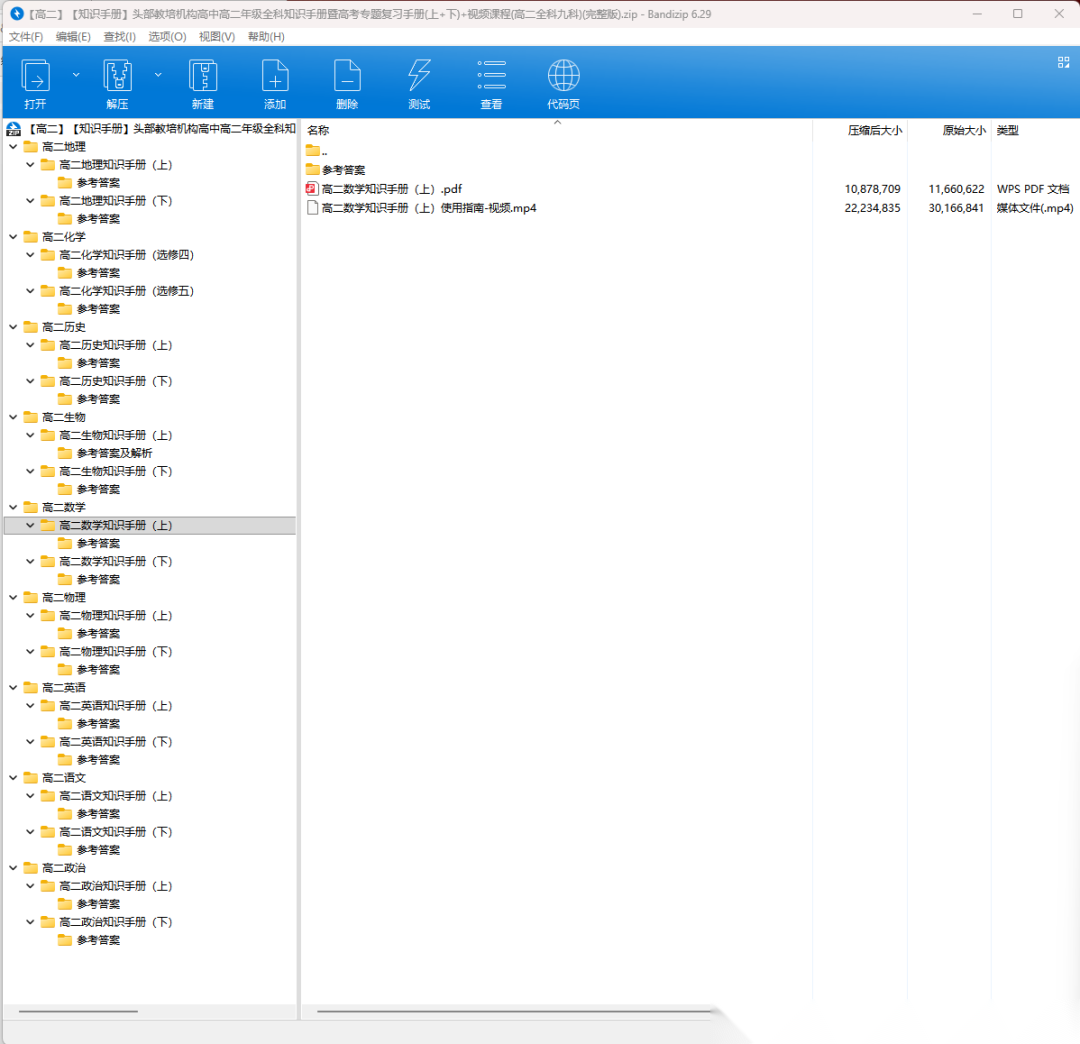The width and height of the screenshot is (1080, 1044).
Task: Switch view mode via top-right grid icon
Action: (1063, 62)
